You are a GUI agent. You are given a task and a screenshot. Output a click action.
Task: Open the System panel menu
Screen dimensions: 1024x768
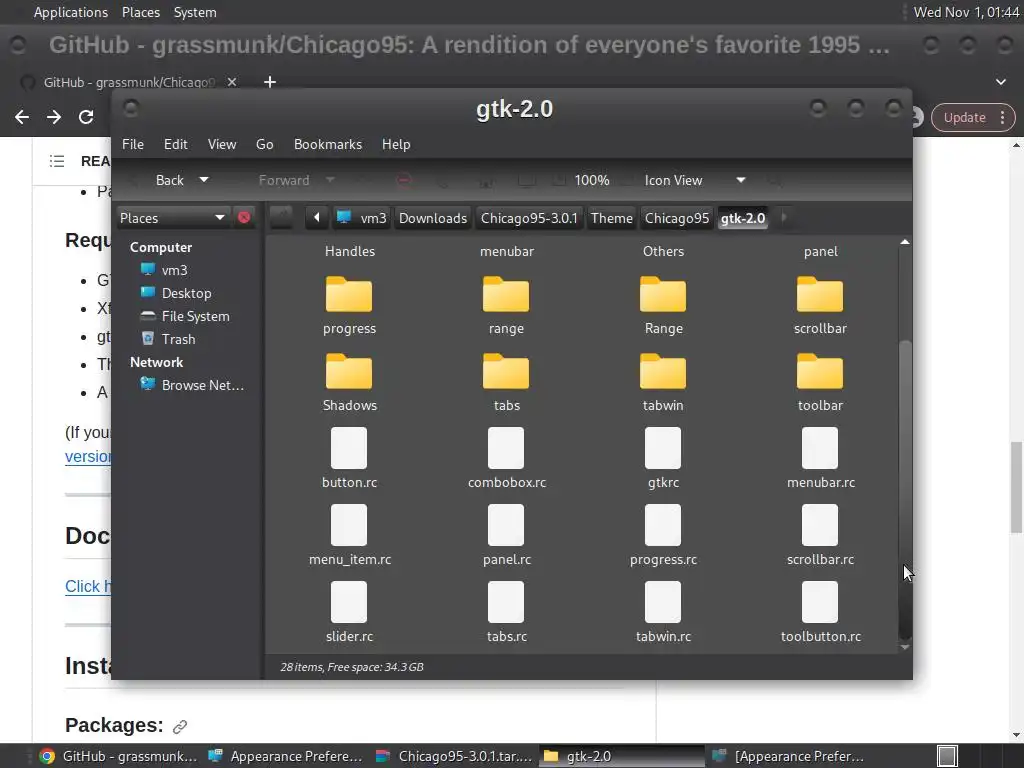click(x=195, y=12)
